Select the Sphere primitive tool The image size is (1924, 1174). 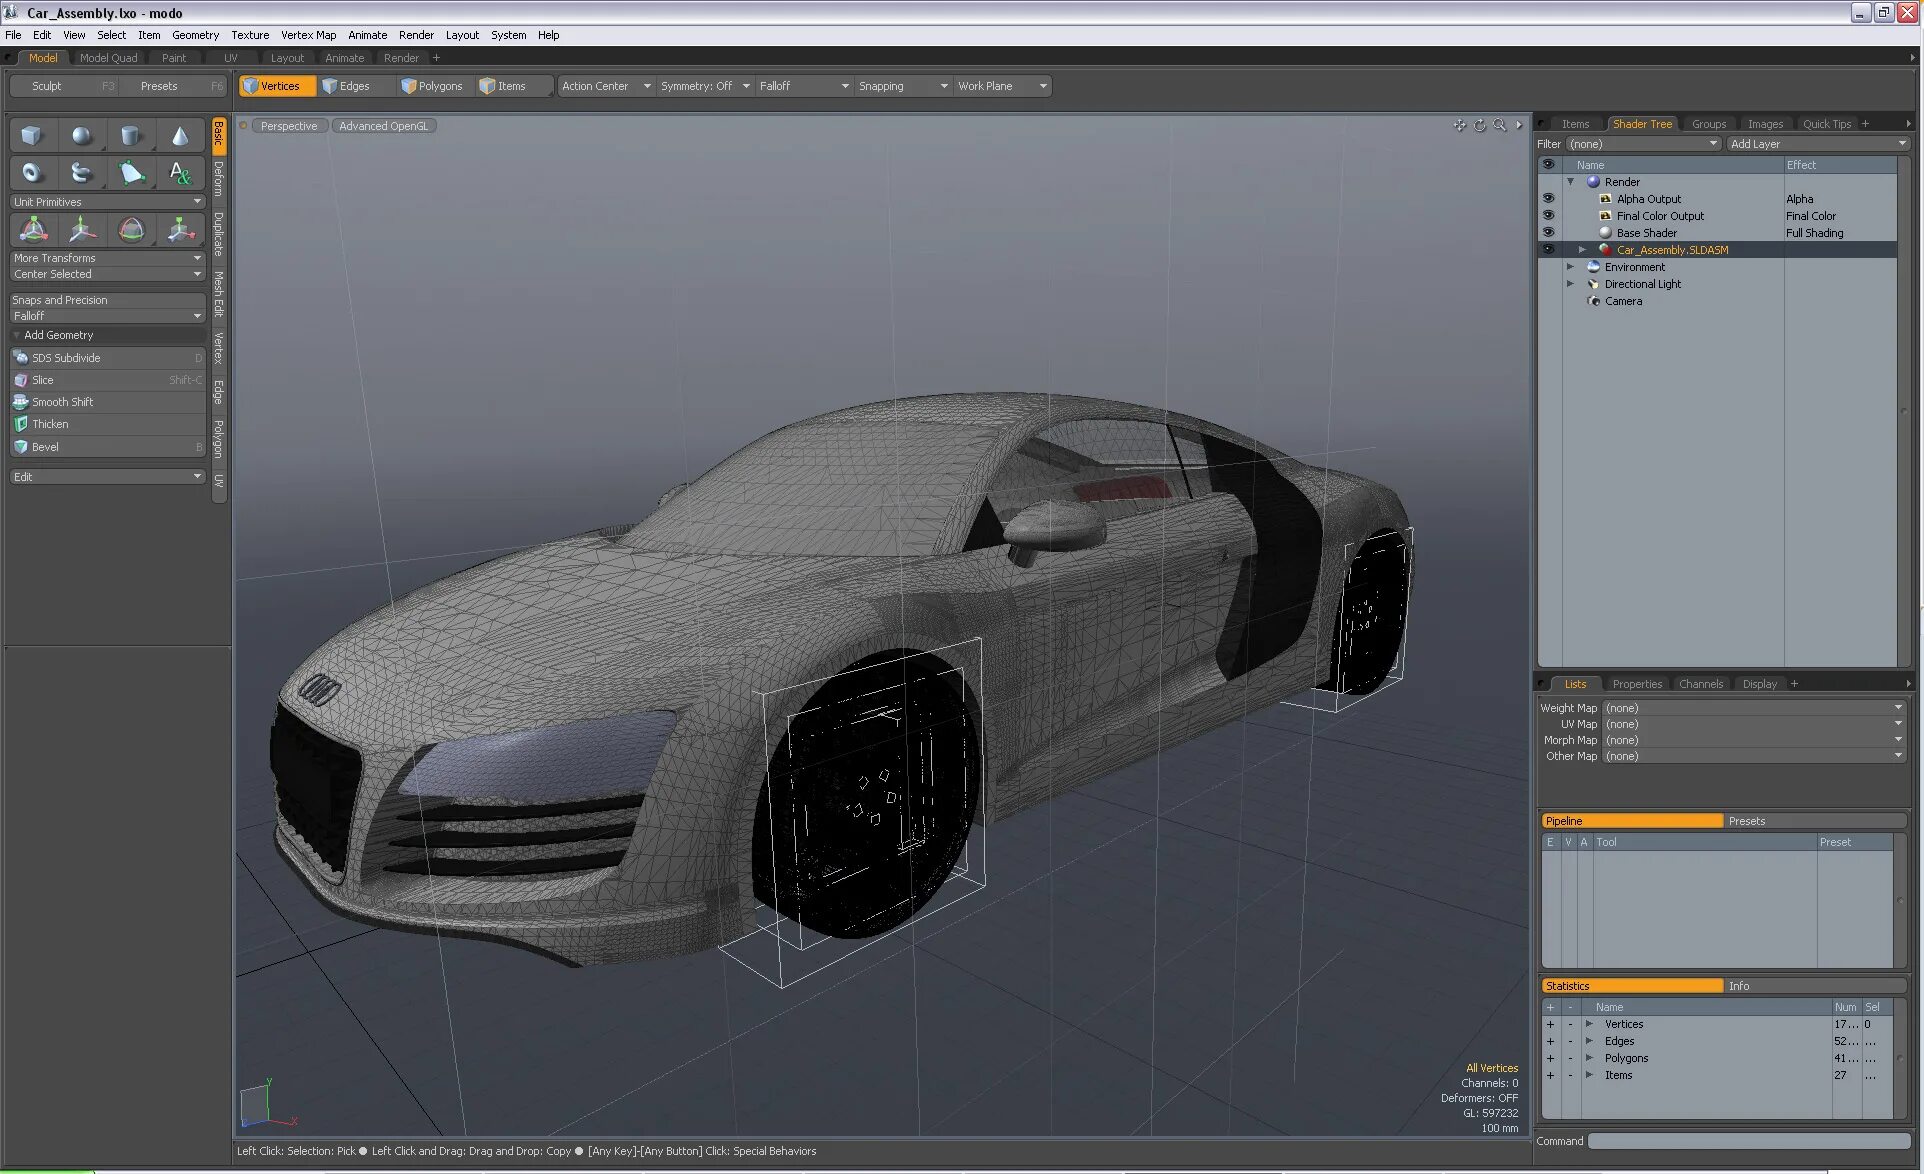coord(81,136)
